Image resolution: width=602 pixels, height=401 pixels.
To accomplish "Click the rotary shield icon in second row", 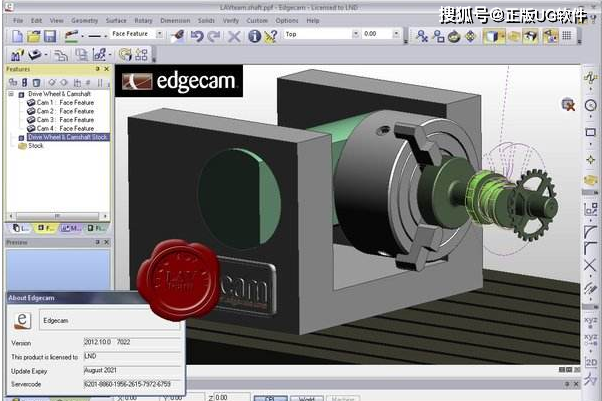I will click(125, 55).
